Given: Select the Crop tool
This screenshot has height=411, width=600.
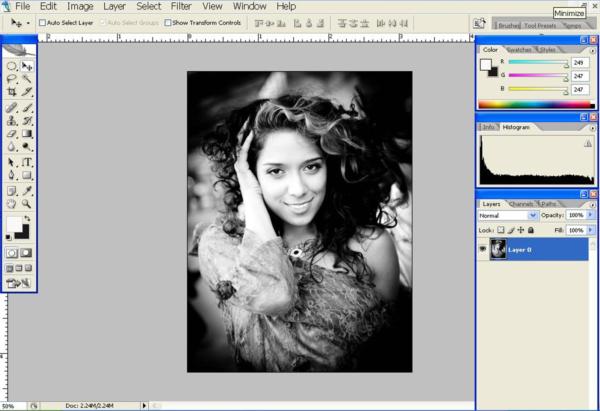Looking at the screenshot, I should 11,92.
